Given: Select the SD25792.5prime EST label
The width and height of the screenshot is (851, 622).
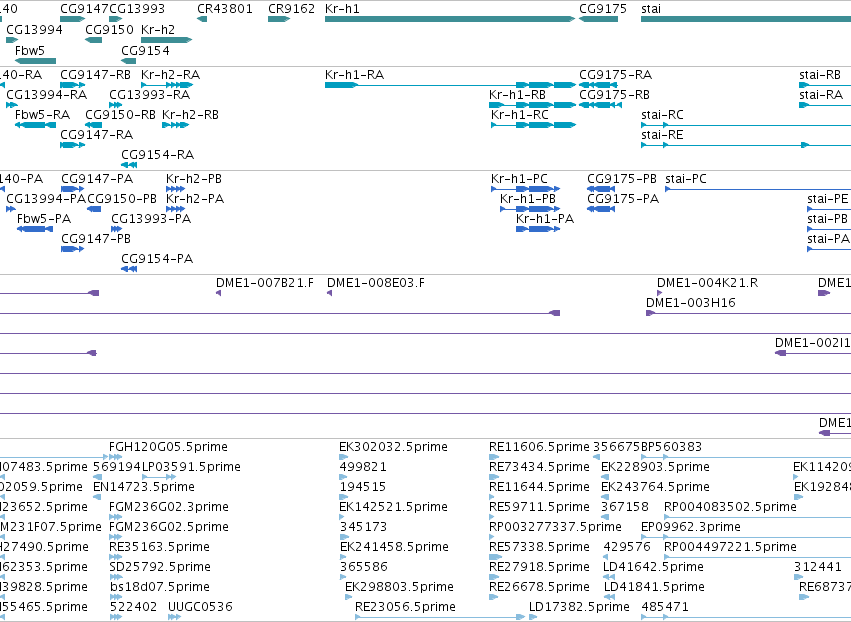Looking at the screenshot, I should click(160, 567).
